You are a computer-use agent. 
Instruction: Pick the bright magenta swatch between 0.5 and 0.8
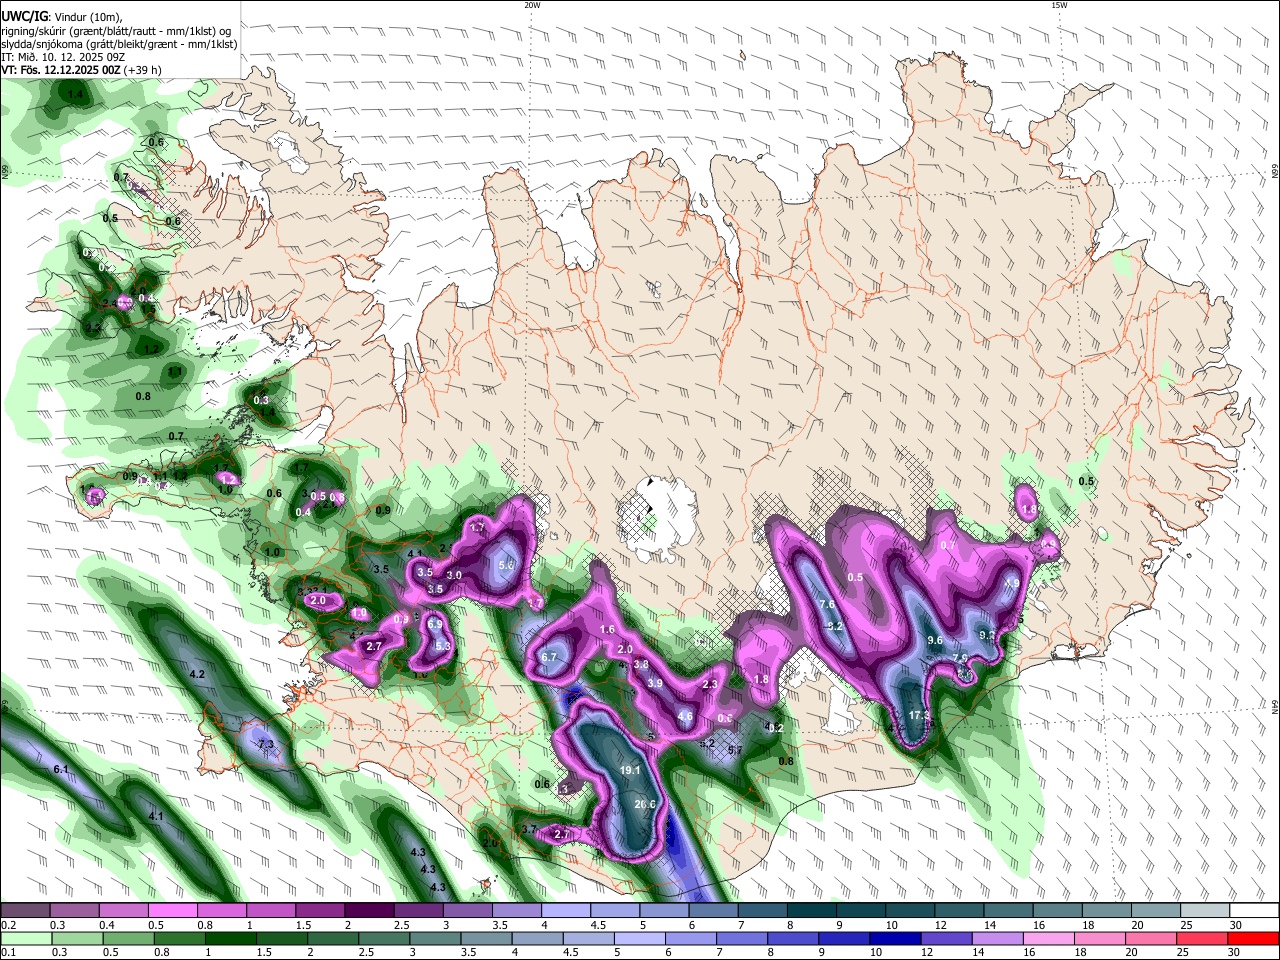(x=173, y=910)
